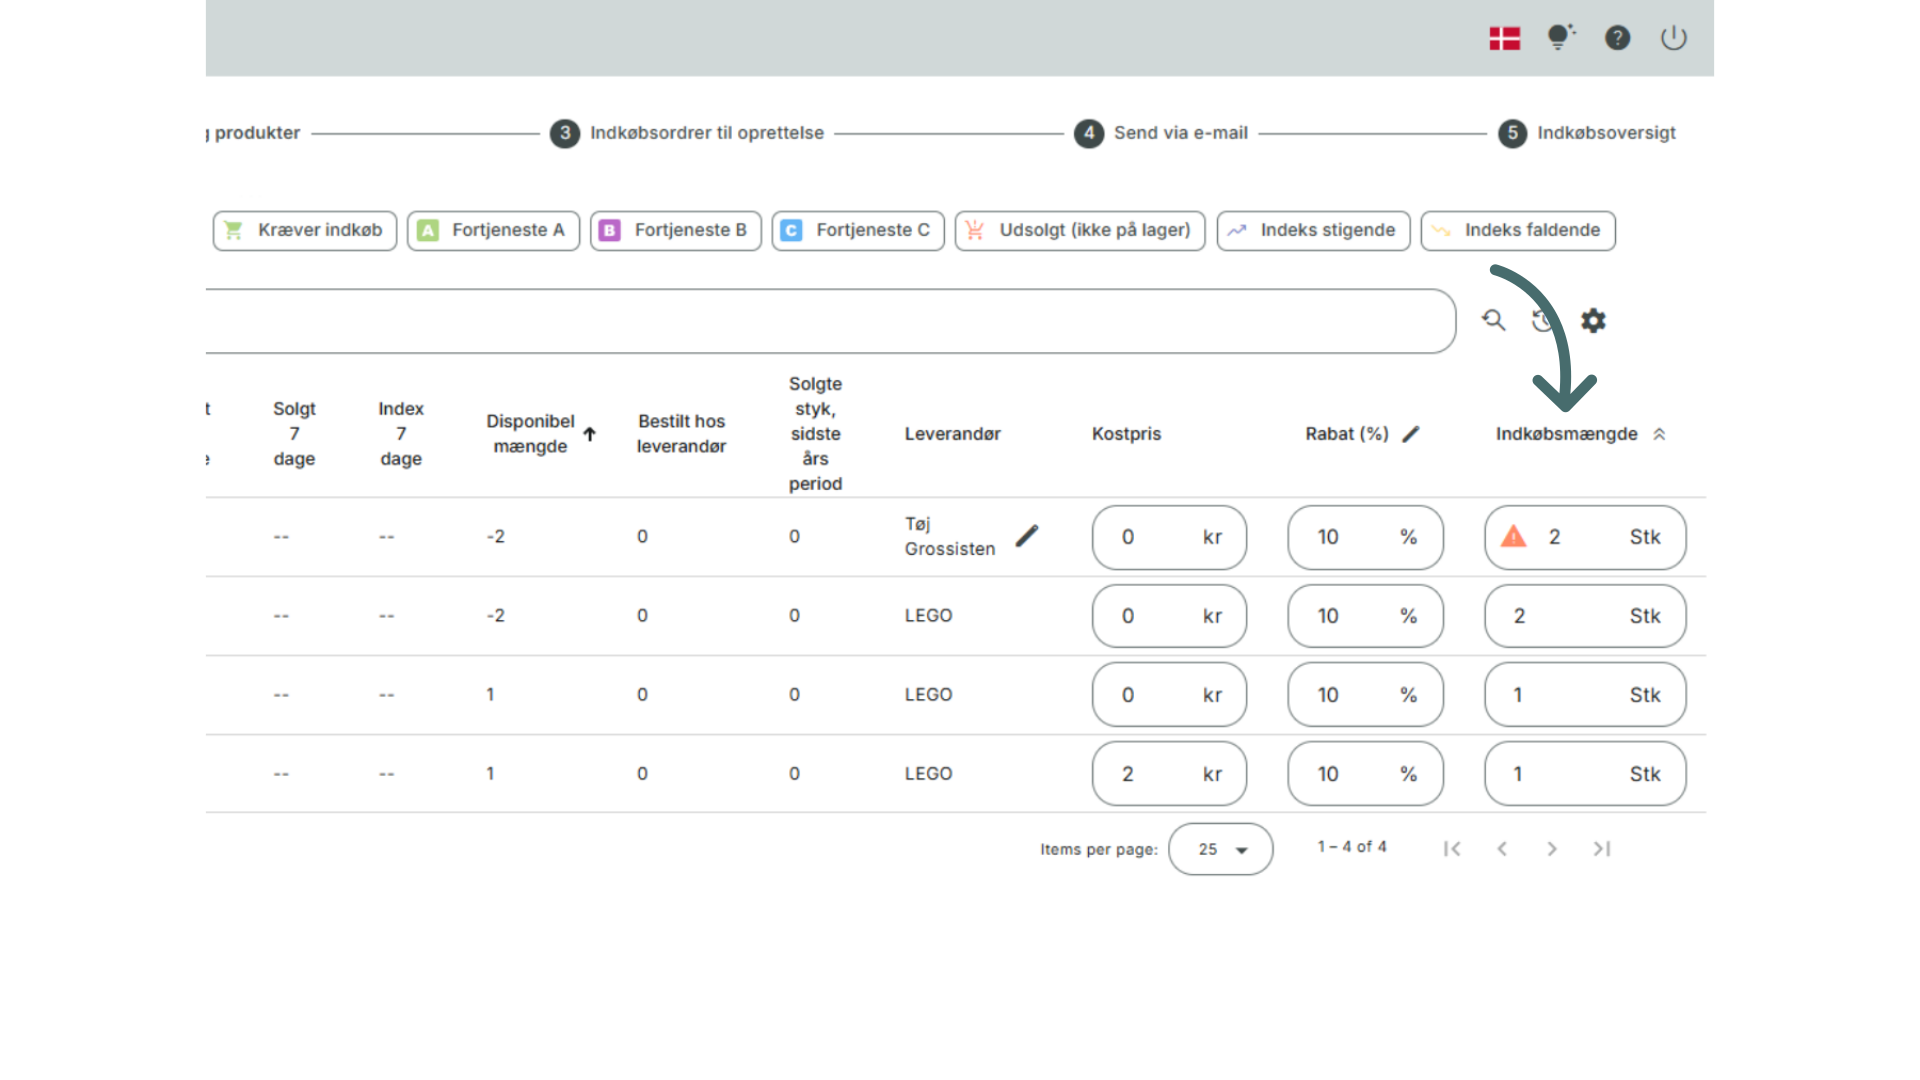Open the Items per page dropdown
The width and height of the screenshot is (1920, 1080).
1221,849
